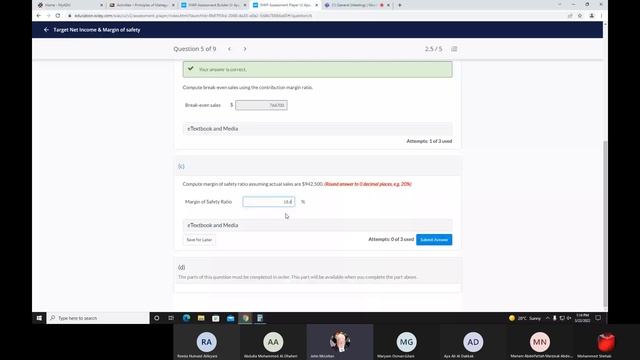Click the browser address bar URL

click(193, 16)
